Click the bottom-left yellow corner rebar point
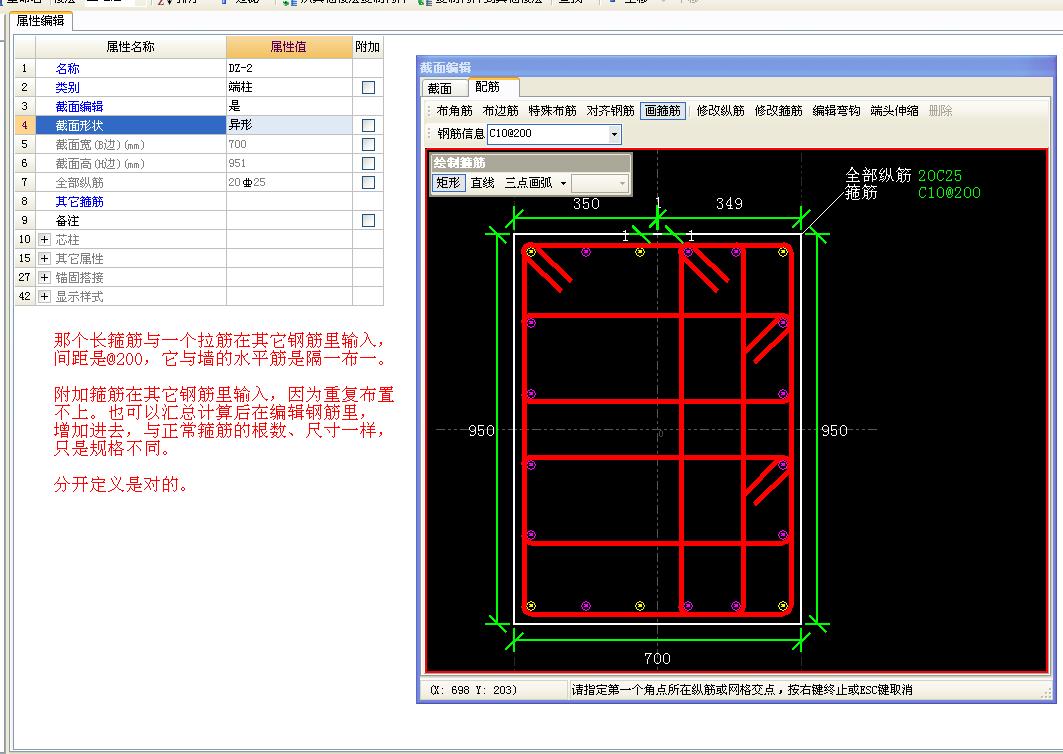 point(532,606)
